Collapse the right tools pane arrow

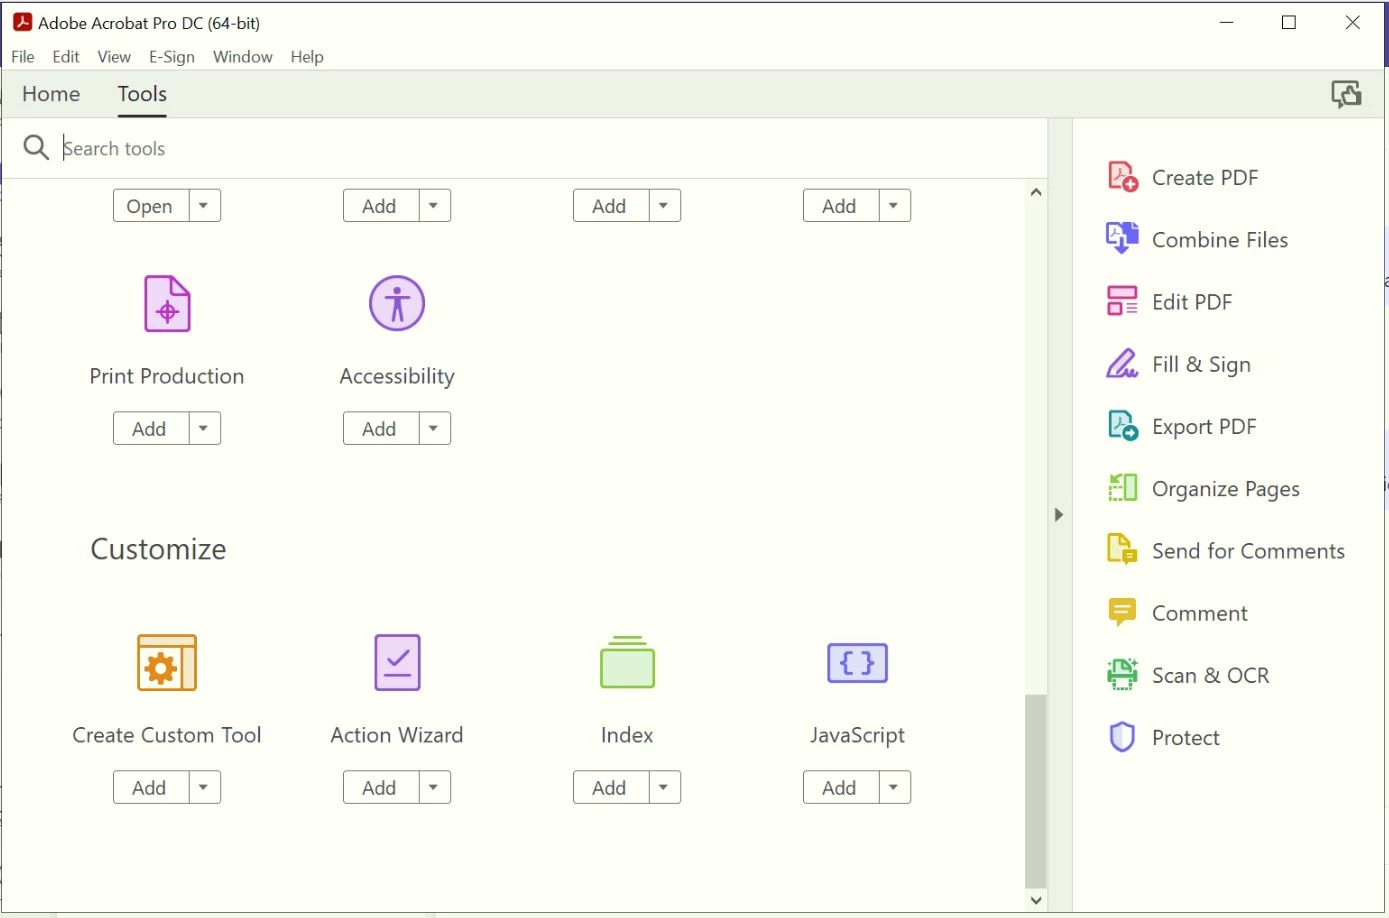[x=1059, y=515]
